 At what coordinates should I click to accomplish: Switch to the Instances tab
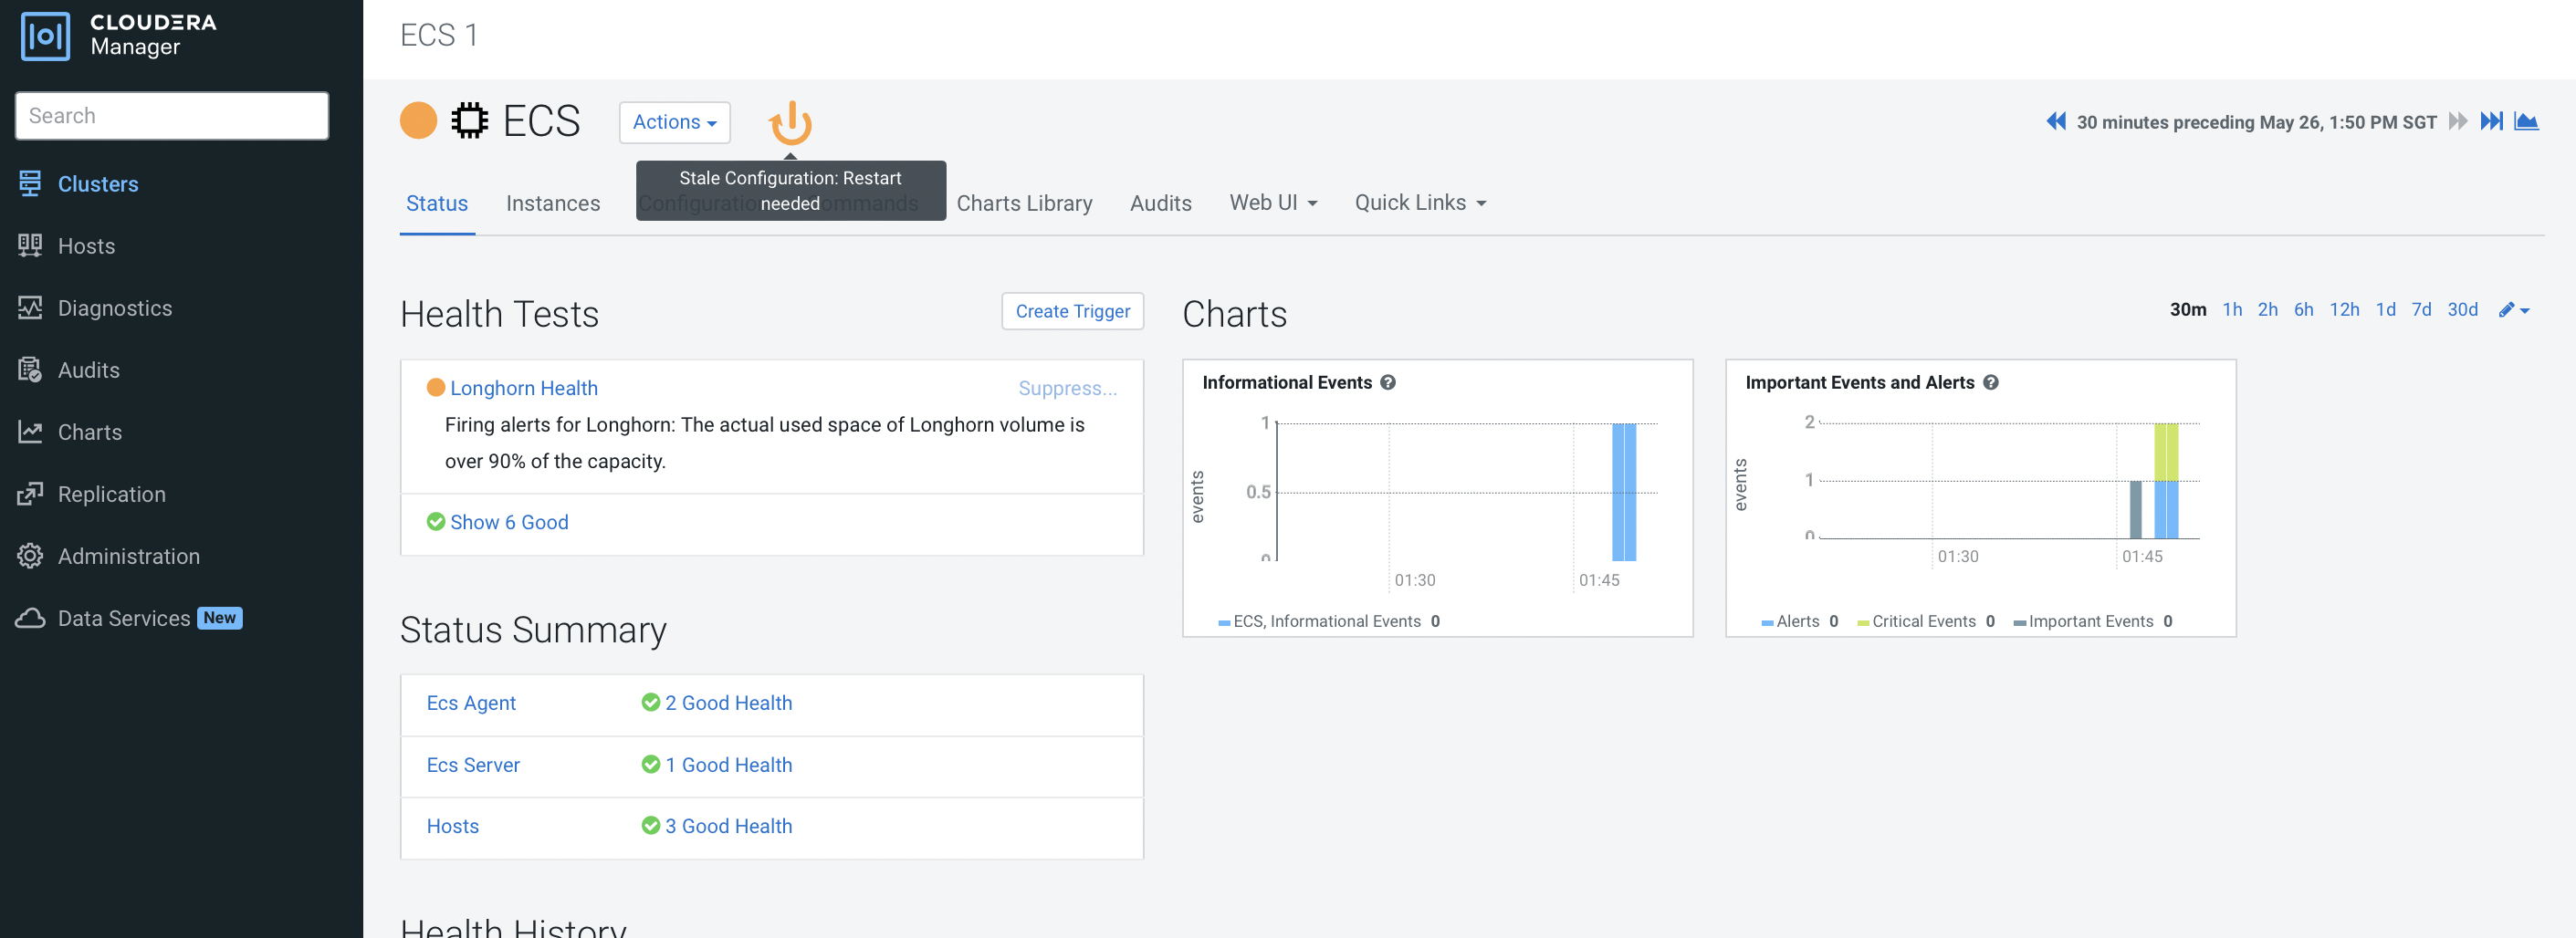pos(552,203)
